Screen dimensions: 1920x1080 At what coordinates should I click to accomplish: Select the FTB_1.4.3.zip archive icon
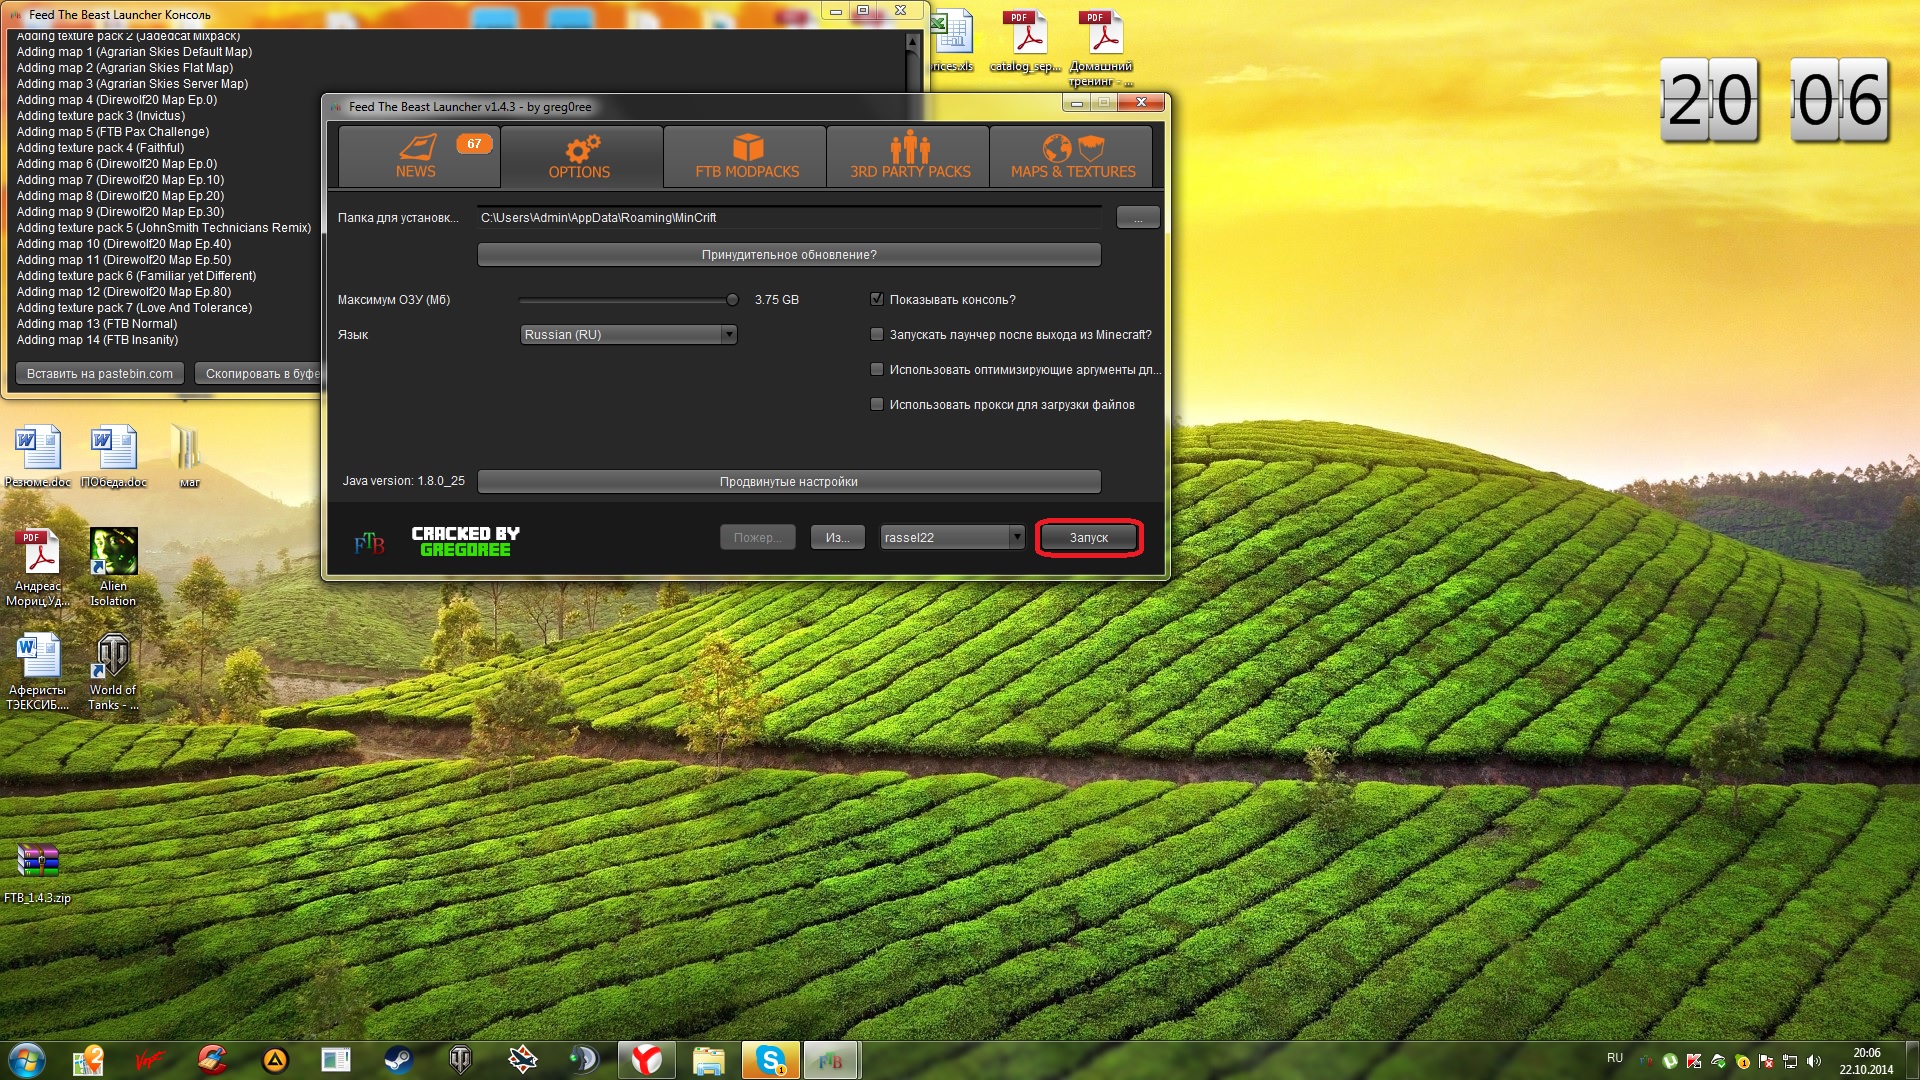38,874
